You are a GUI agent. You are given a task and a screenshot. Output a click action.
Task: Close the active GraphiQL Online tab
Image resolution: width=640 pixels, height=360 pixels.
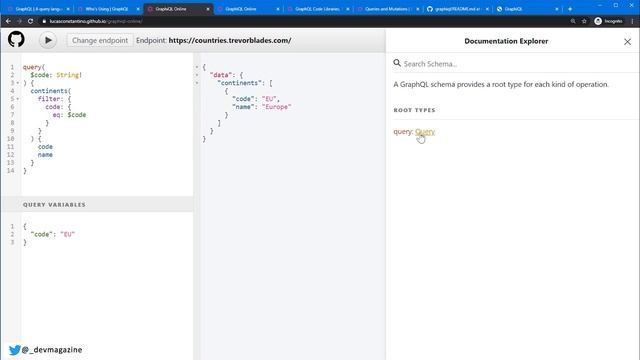208,9
